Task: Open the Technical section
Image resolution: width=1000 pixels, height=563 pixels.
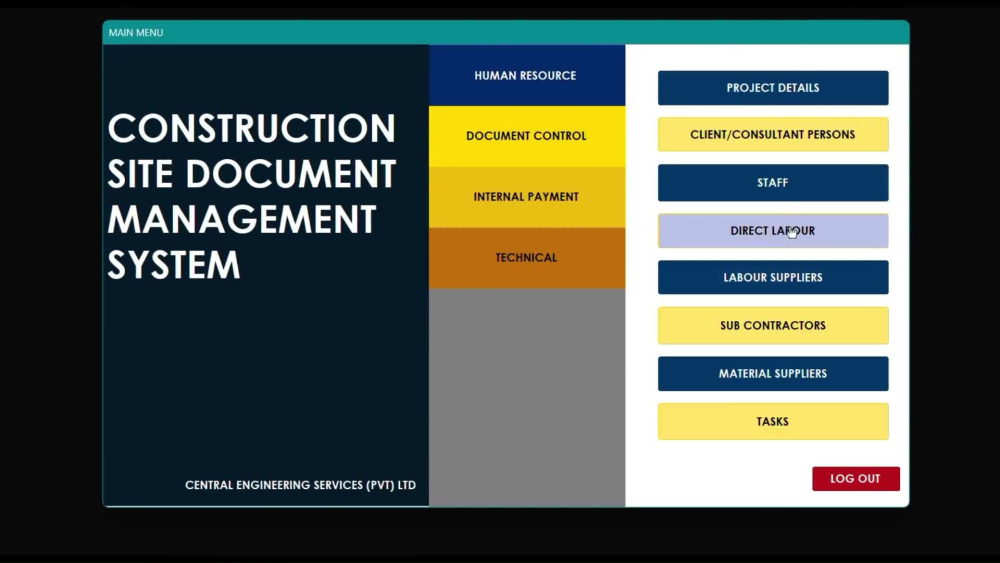Action: pyautogui.click(x=527, y=258)
